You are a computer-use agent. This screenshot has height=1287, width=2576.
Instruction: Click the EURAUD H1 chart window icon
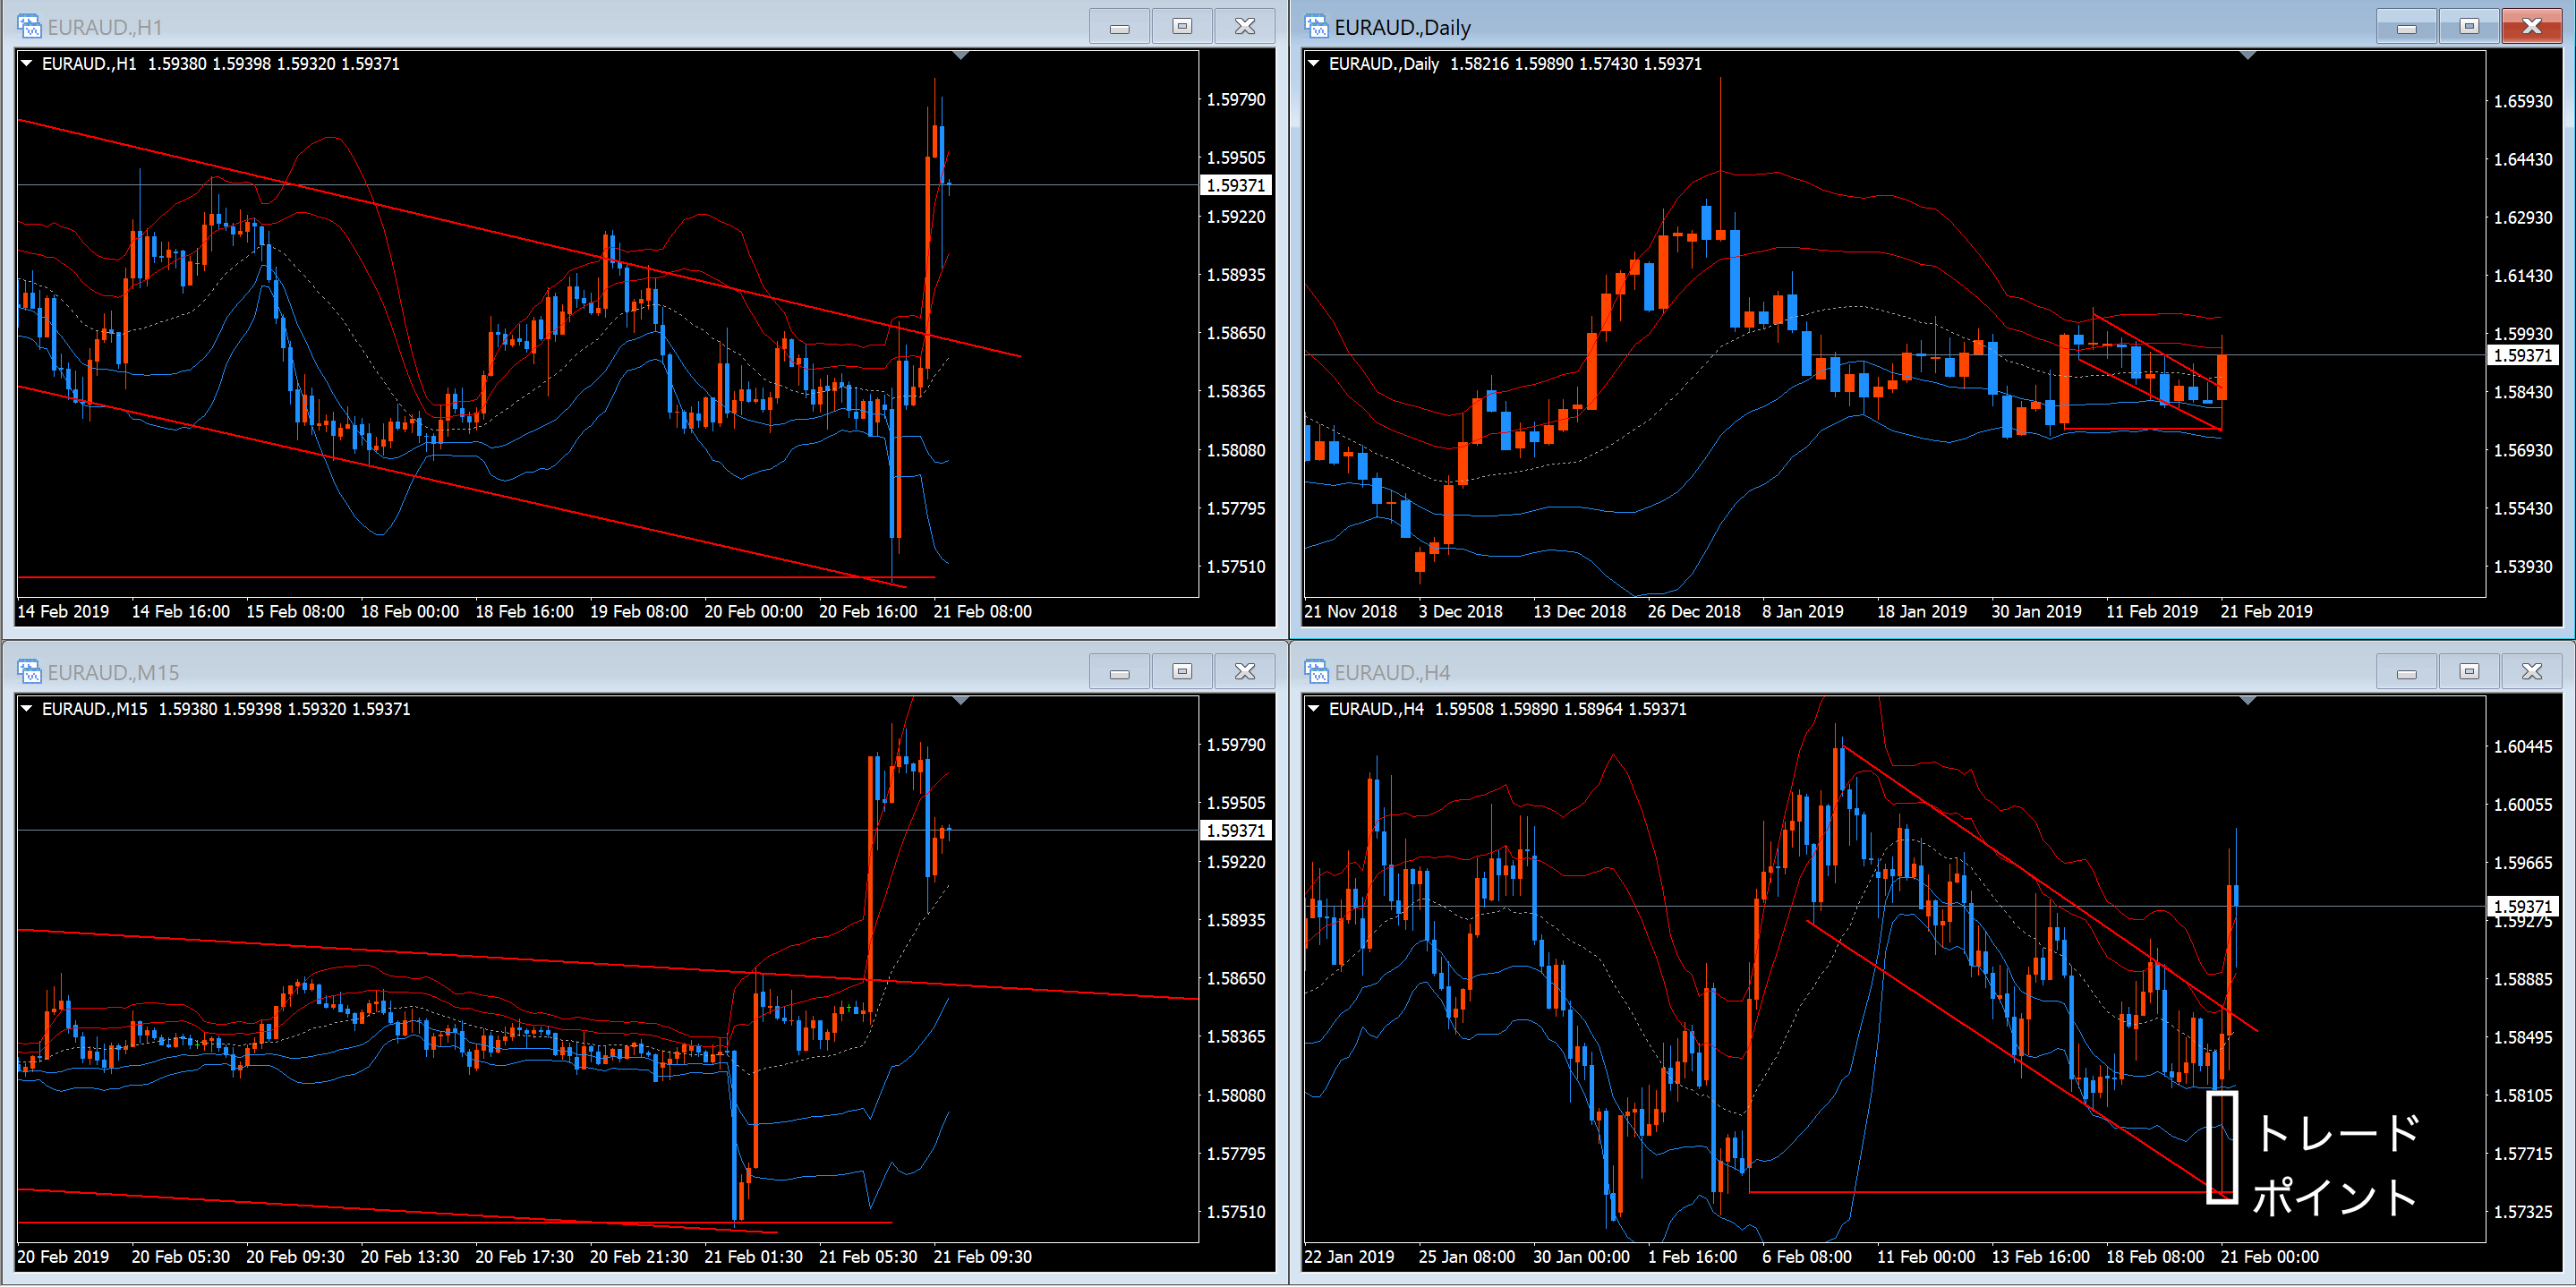tap(29, 27)
